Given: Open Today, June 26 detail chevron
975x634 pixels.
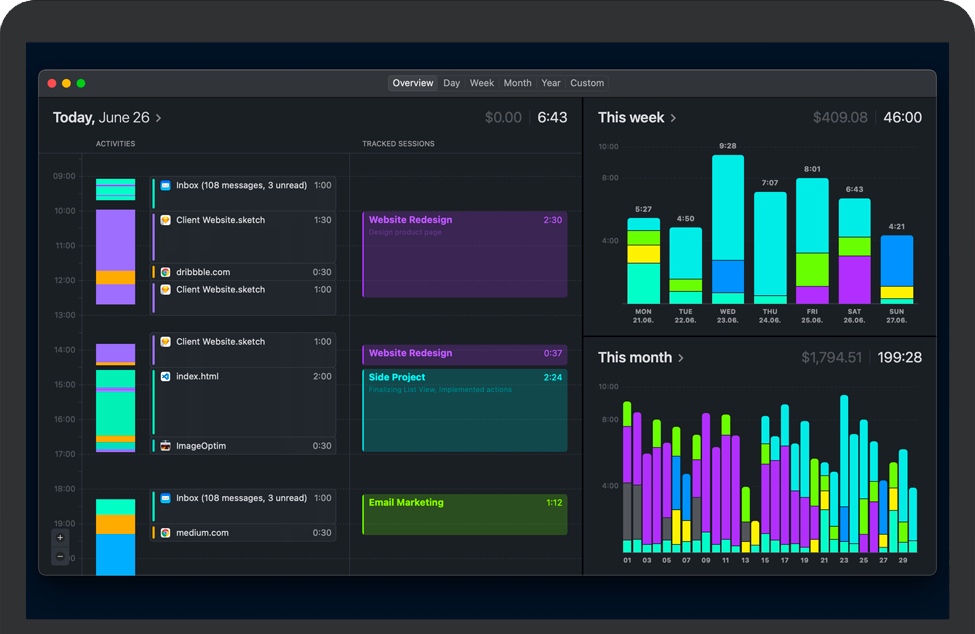Looking at the screenshot, I should click(159, 118).
